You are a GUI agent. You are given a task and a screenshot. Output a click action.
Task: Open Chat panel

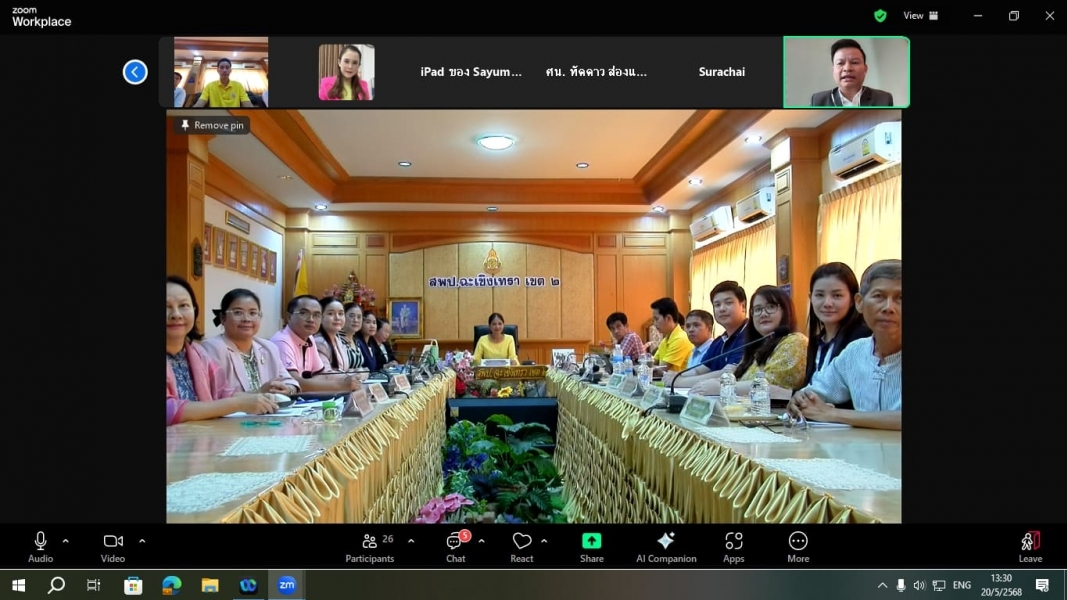[x=456, y=547]
